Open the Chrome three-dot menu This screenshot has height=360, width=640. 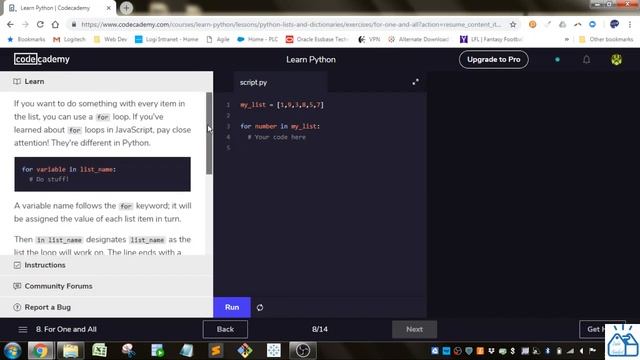(630, 24)
